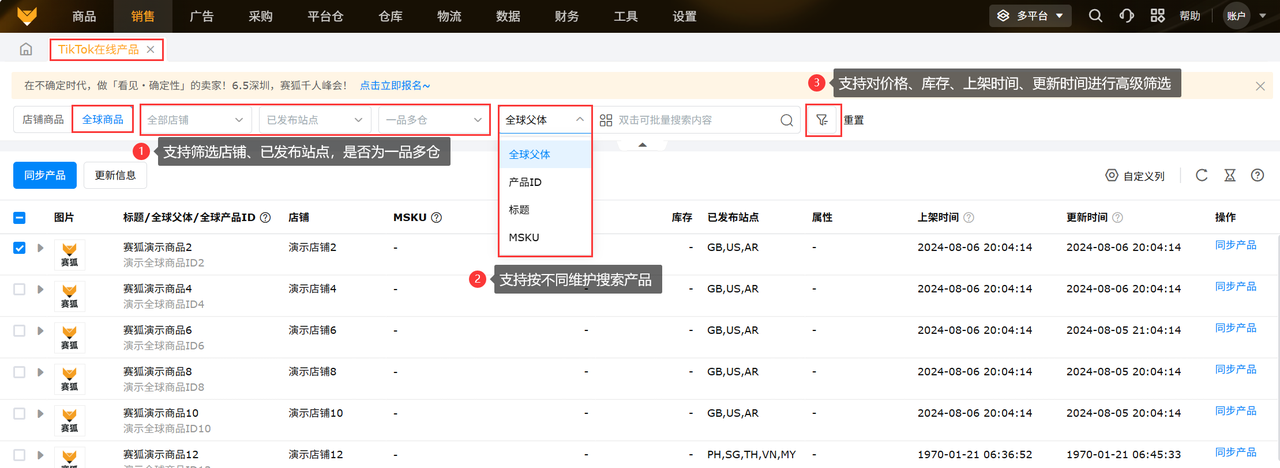The image size is (1280, 468).
Task: Open the 物流 top menu
Action: click(x=450, y=16)
